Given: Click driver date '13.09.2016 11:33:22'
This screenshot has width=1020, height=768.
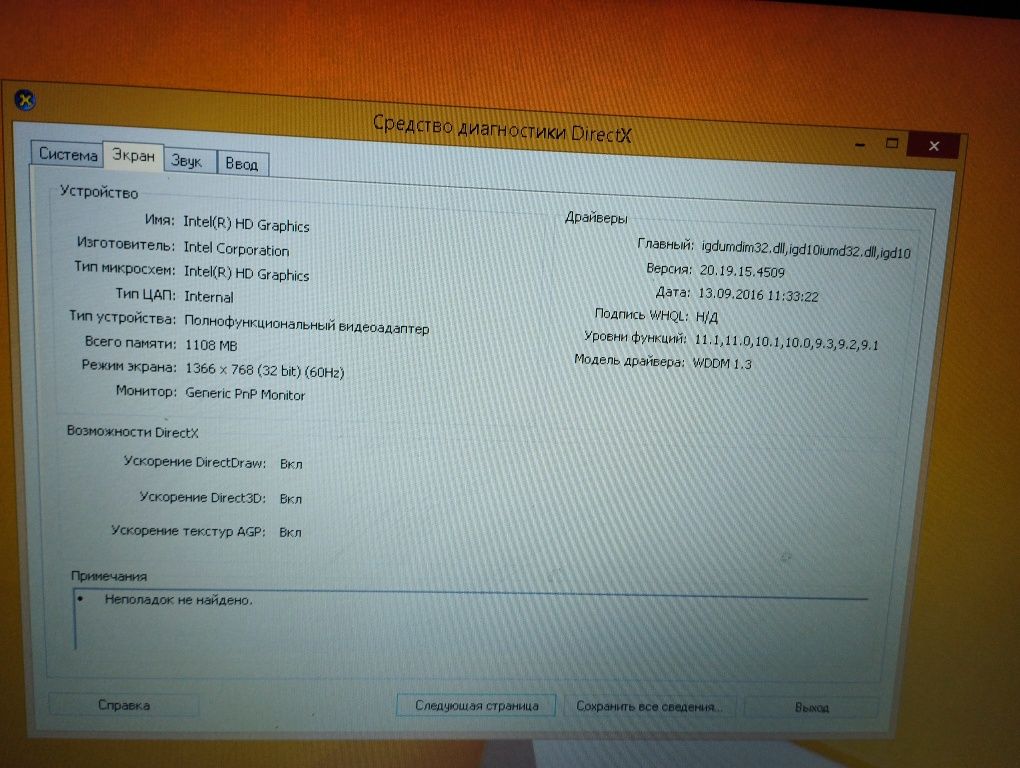Looking at the screenshot, I should [758, 294].
